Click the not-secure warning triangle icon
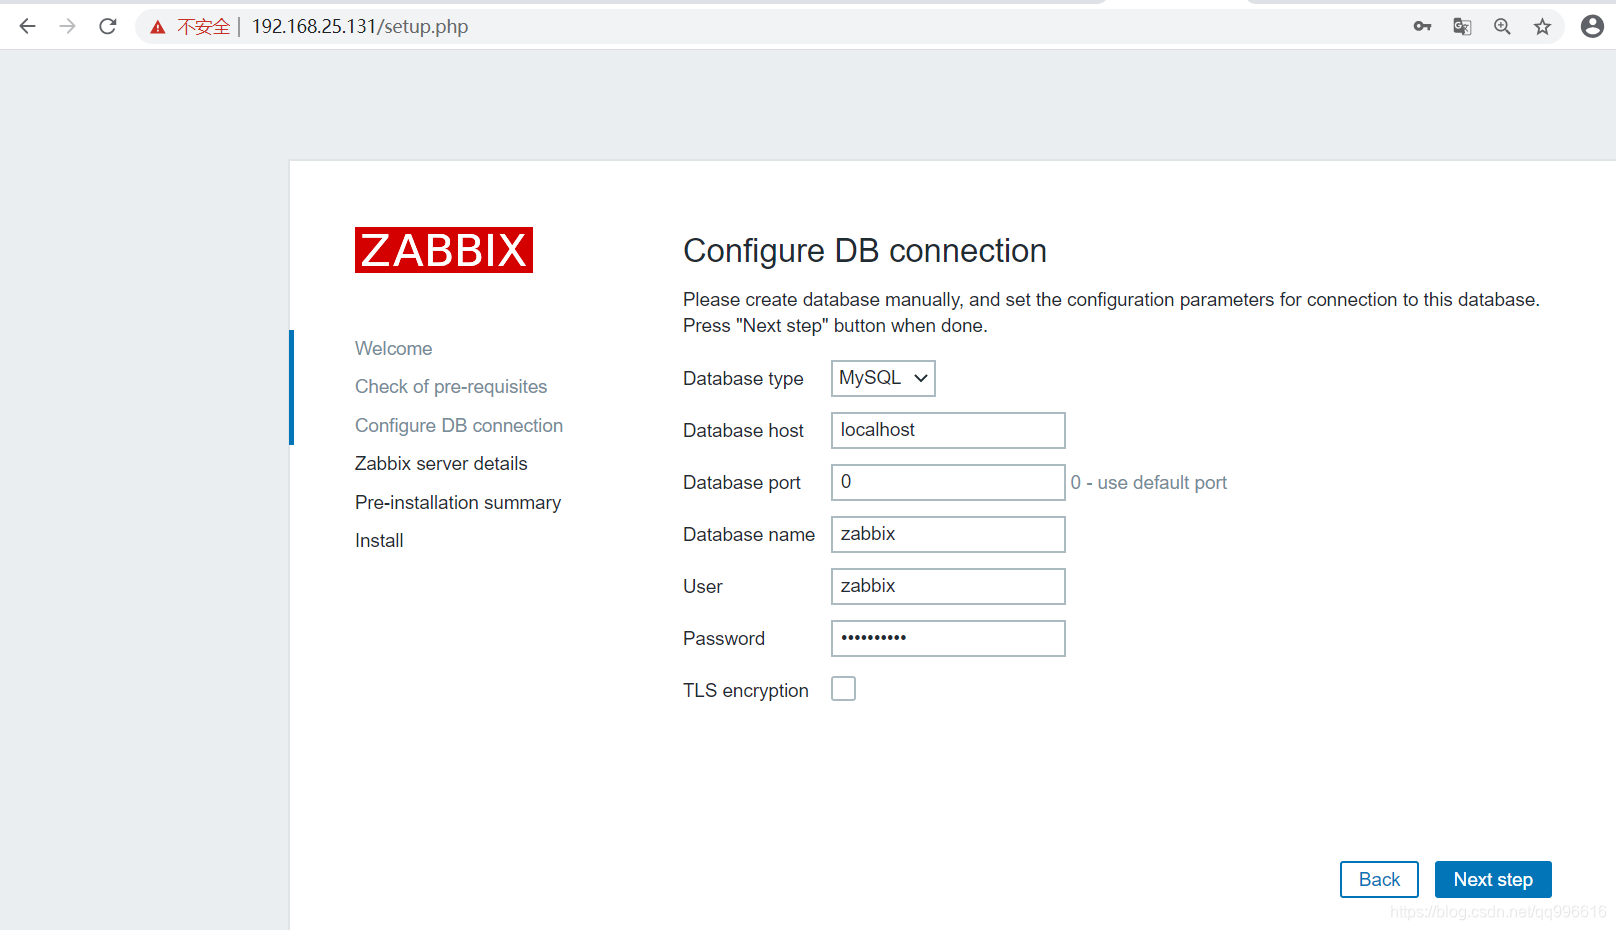Viewport: 1616px width, 930px height. pyautogui.click(x=158, y=27)
